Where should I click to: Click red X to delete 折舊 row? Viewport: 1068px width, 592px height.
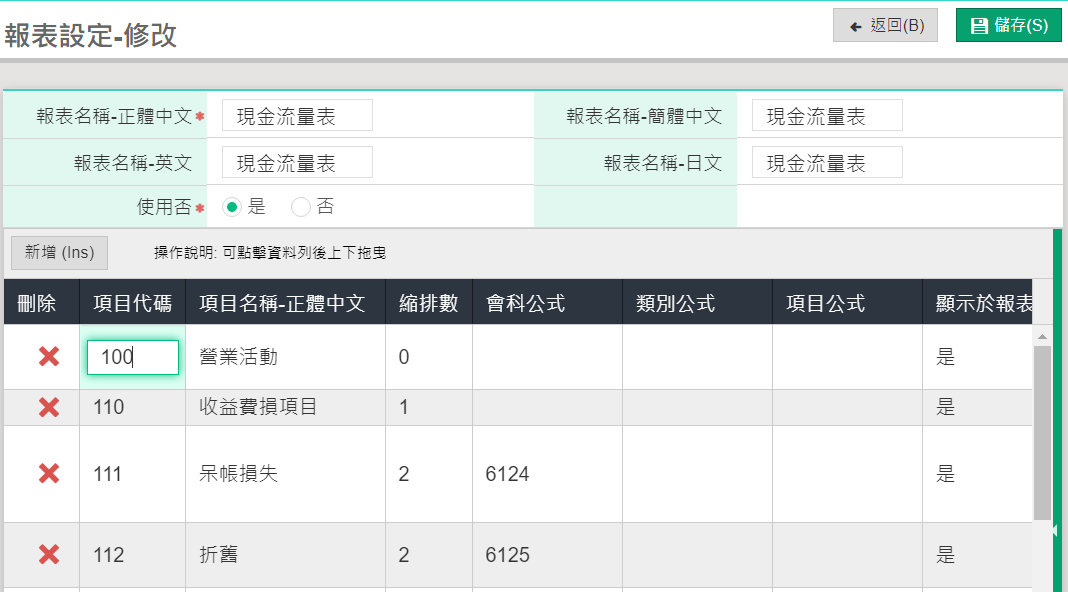tap(48, 555)
